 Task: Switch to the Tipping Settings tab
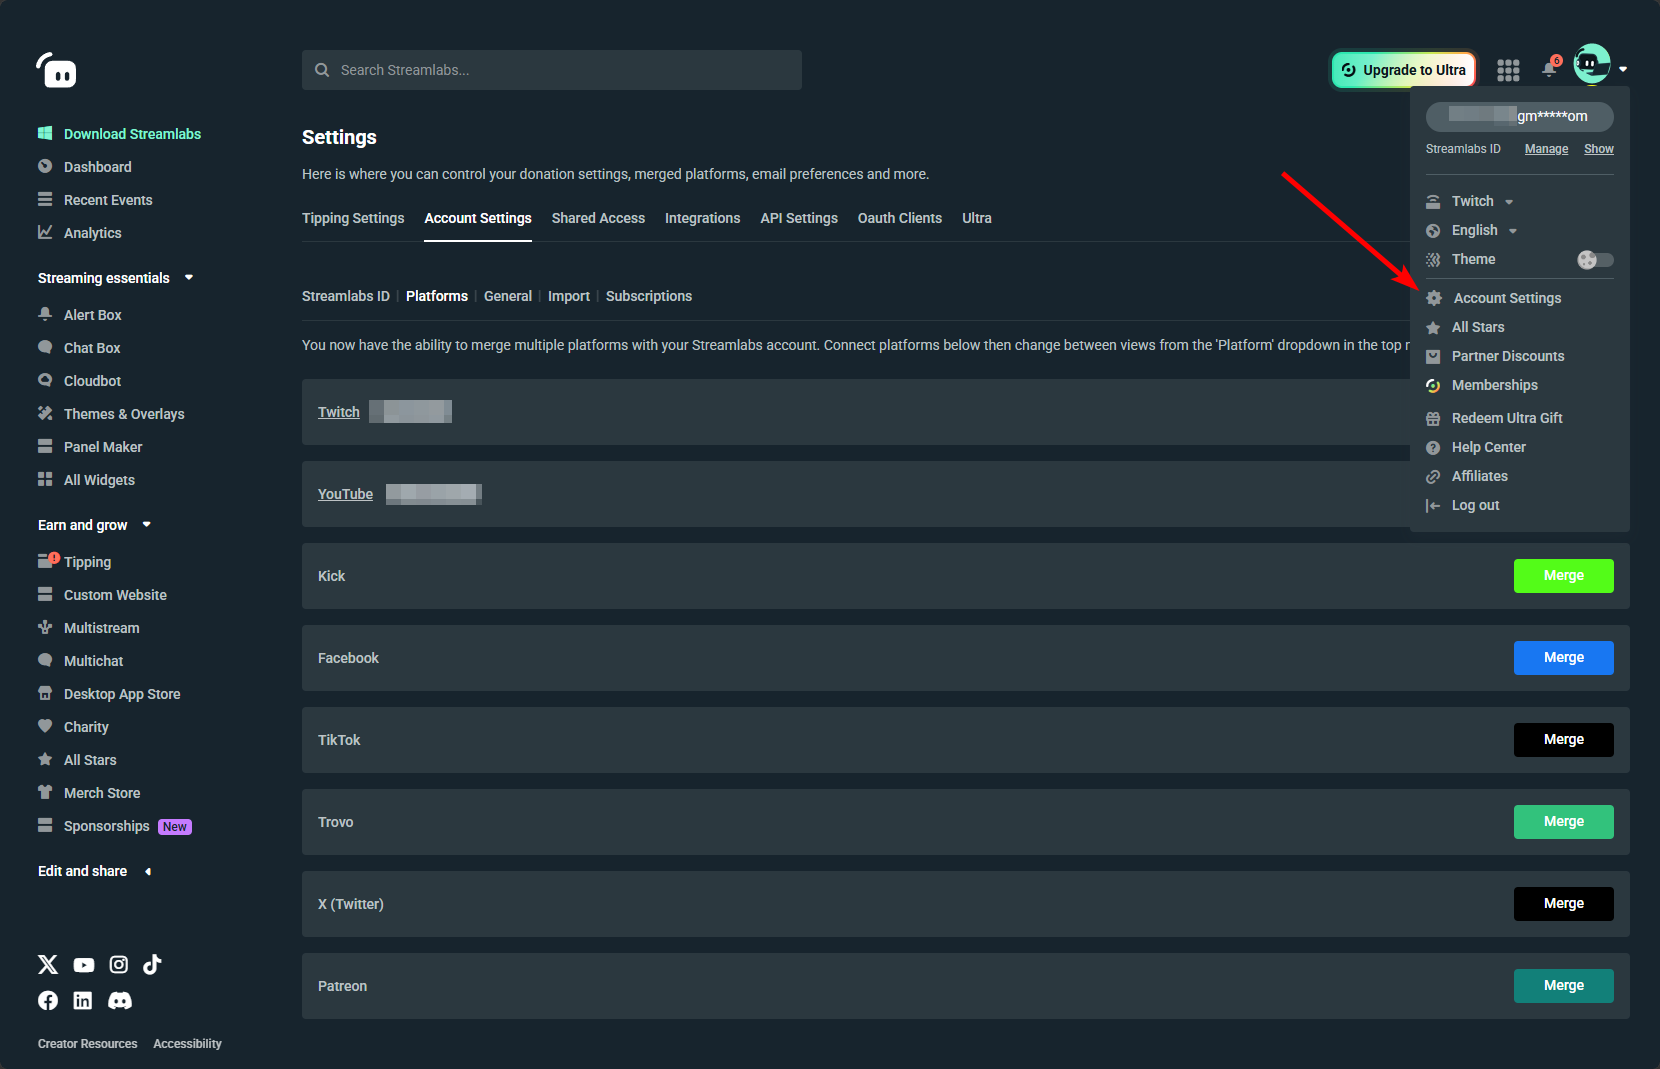coord(353,218)
